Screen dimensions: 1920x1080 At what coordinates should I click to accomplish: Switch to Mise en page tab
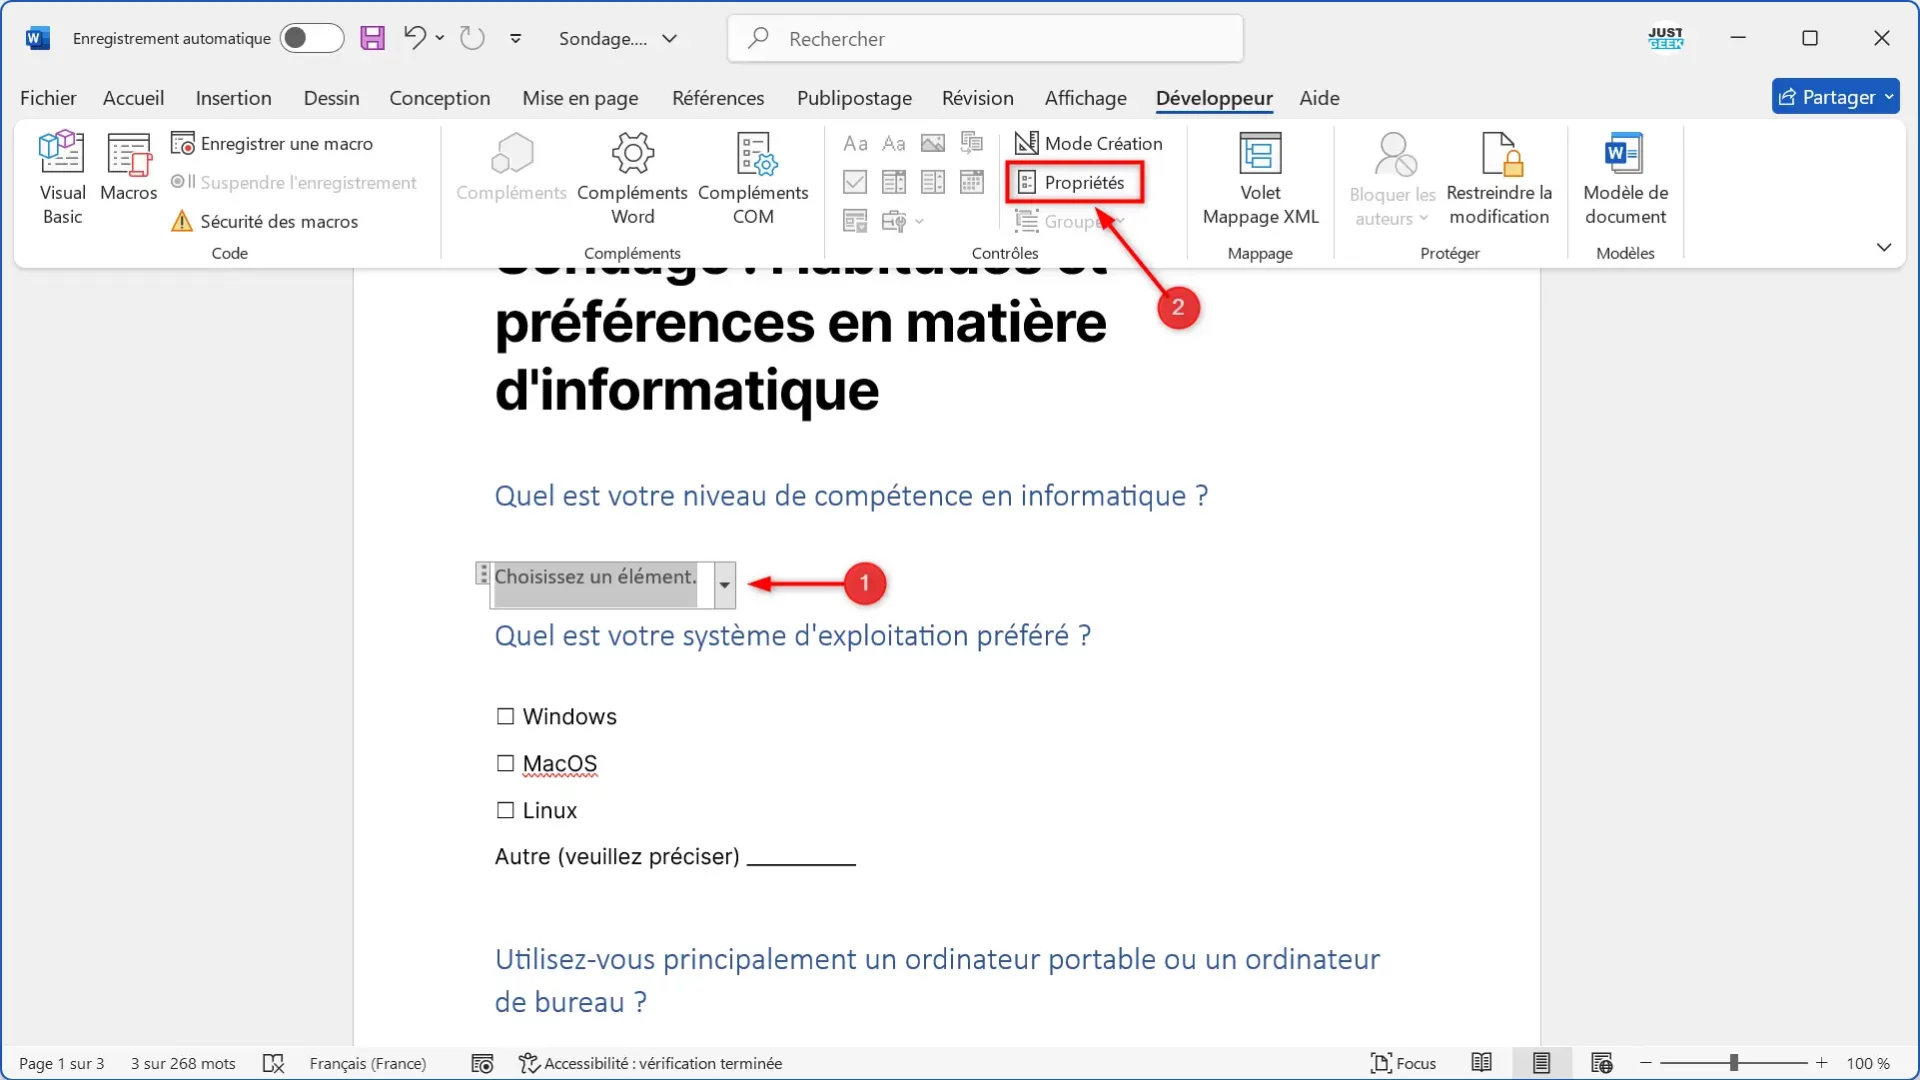pyautogui.click(x=580, y=98)
